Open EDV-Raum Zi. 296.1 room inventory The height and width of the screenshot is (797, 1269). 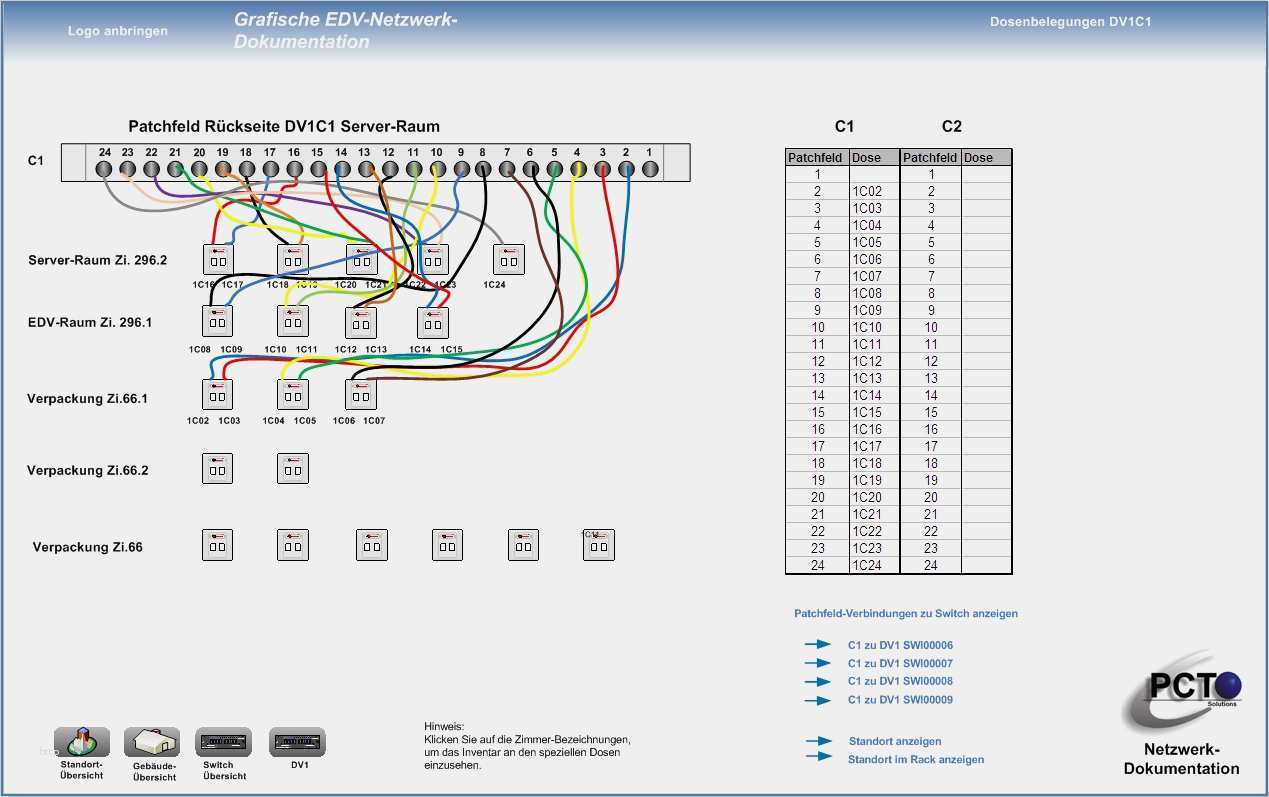point(91,322)
